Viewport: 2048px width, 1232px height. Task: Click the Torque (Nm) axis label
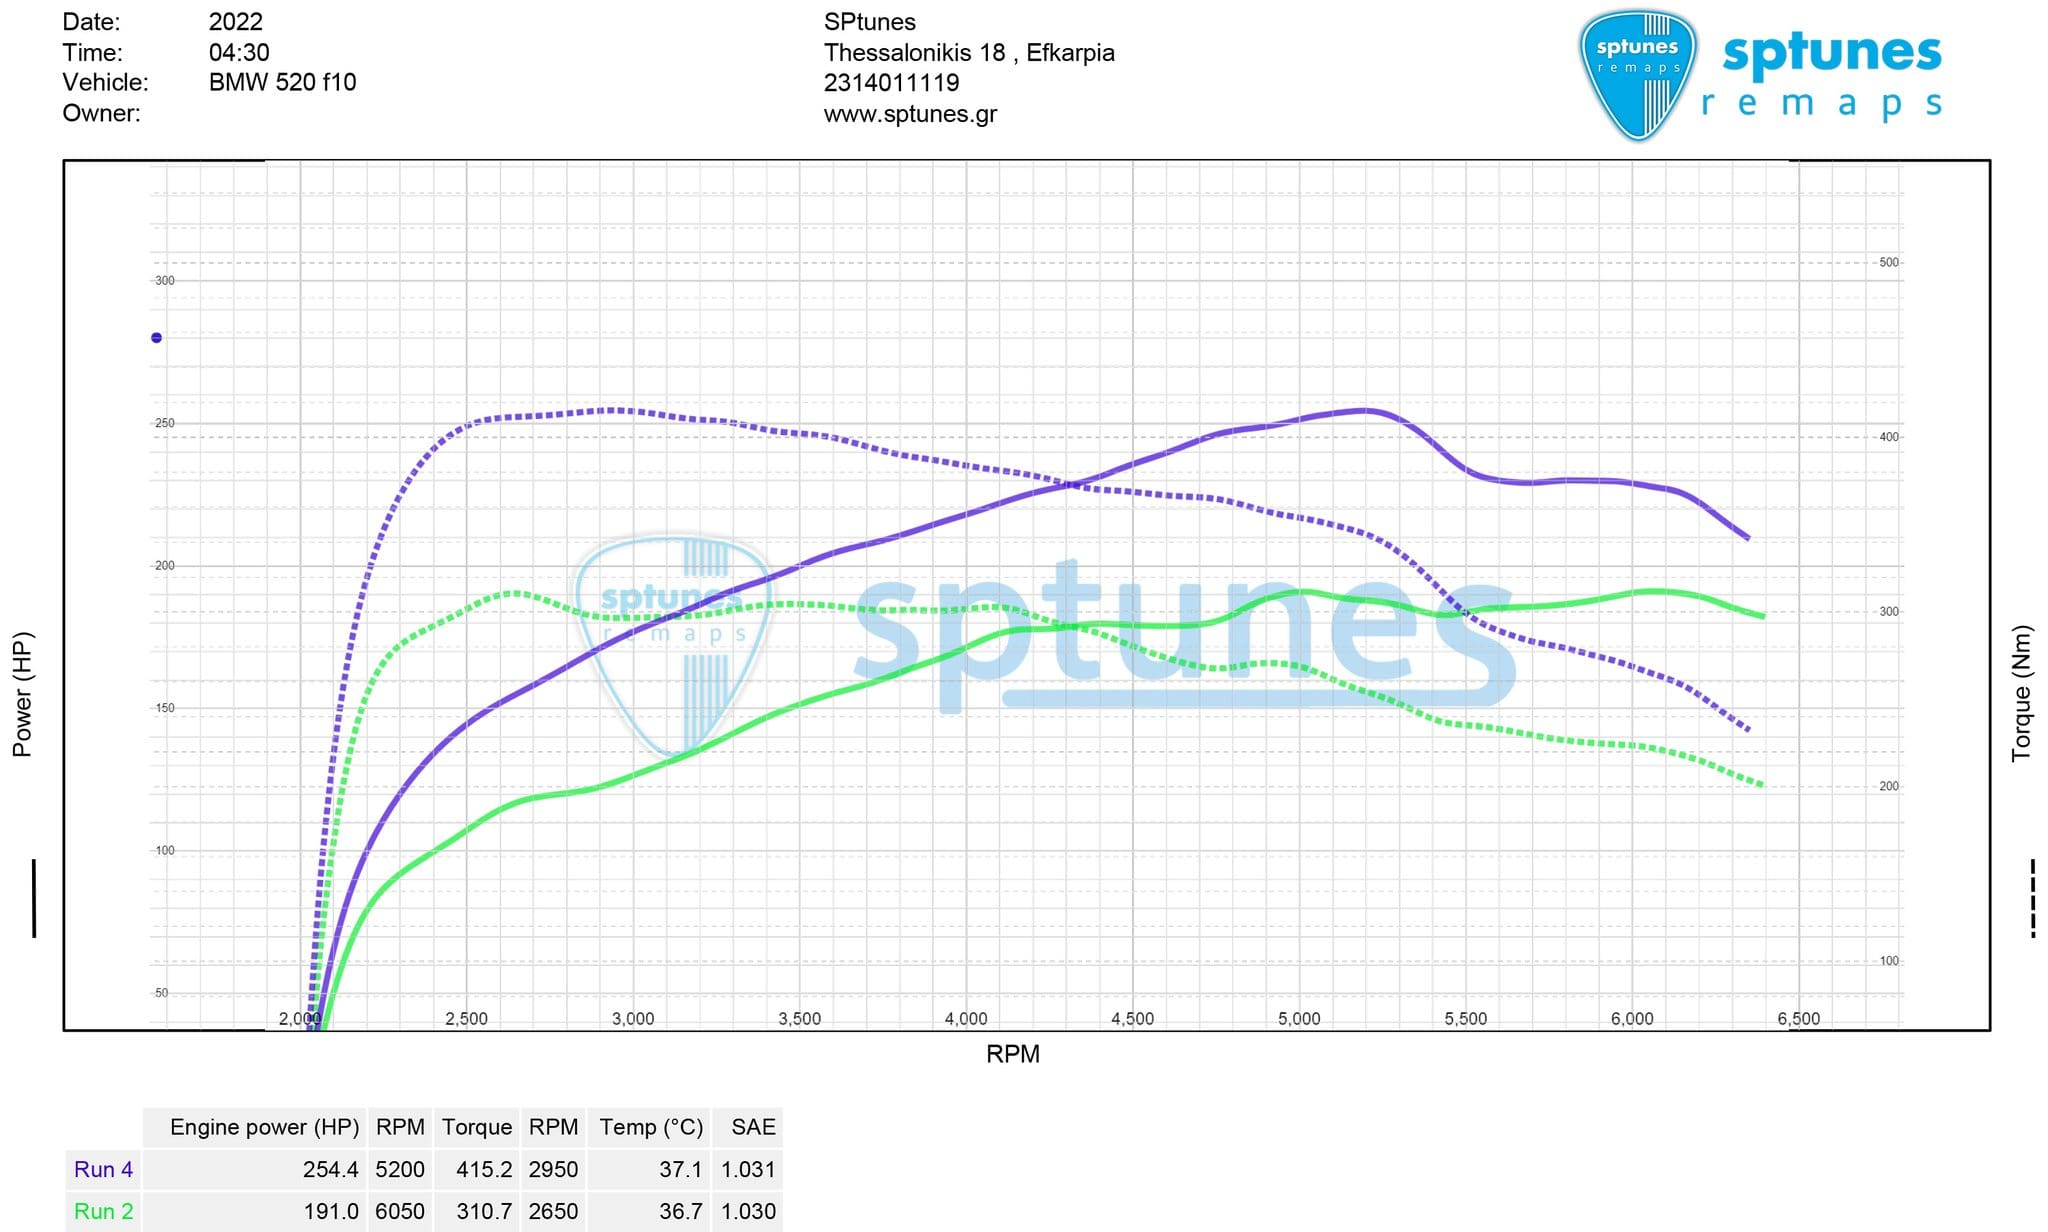(2022, 694)
